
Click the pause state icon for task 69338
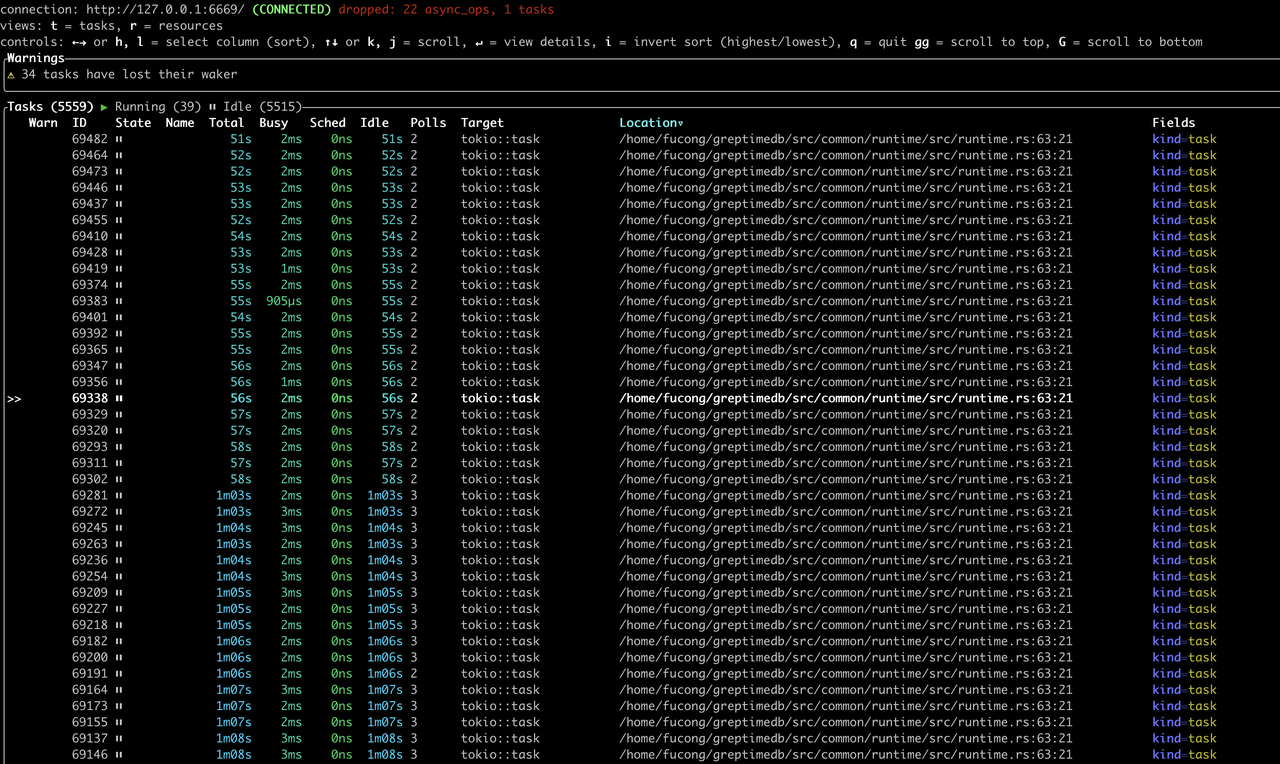click(x=119, y=398)
